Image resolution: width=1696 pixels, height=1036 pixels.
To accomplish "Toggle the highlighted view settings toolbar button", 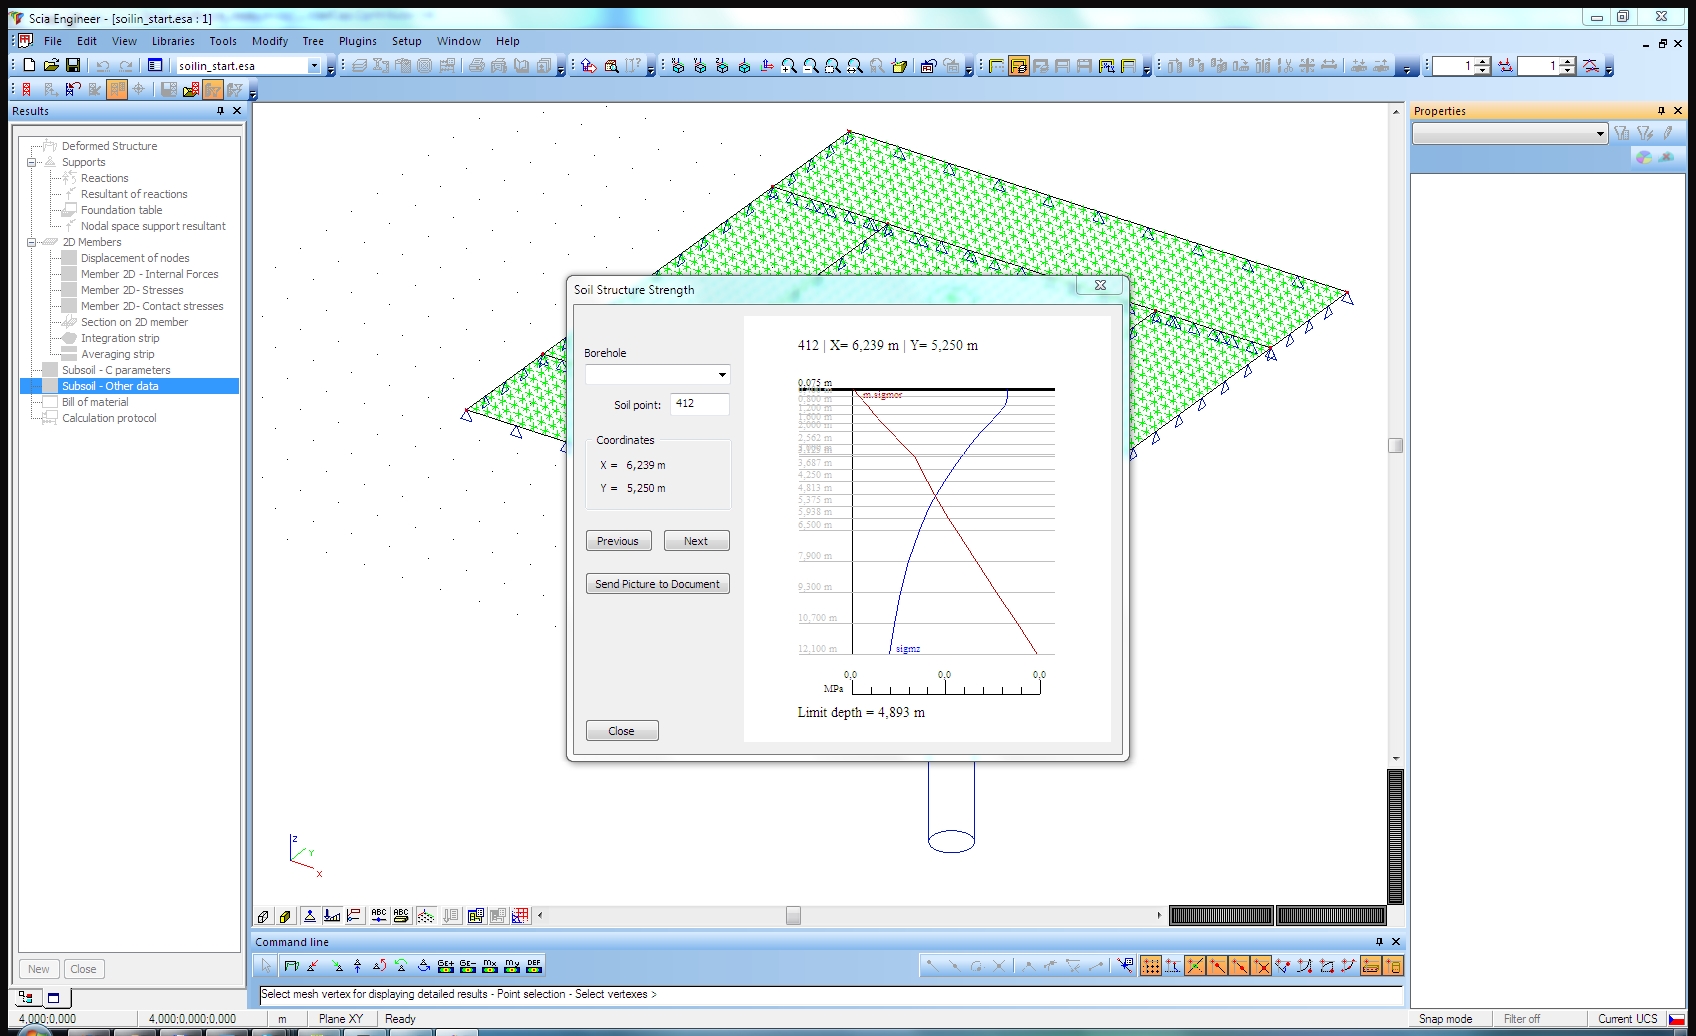I will [x=1018, y=66].
